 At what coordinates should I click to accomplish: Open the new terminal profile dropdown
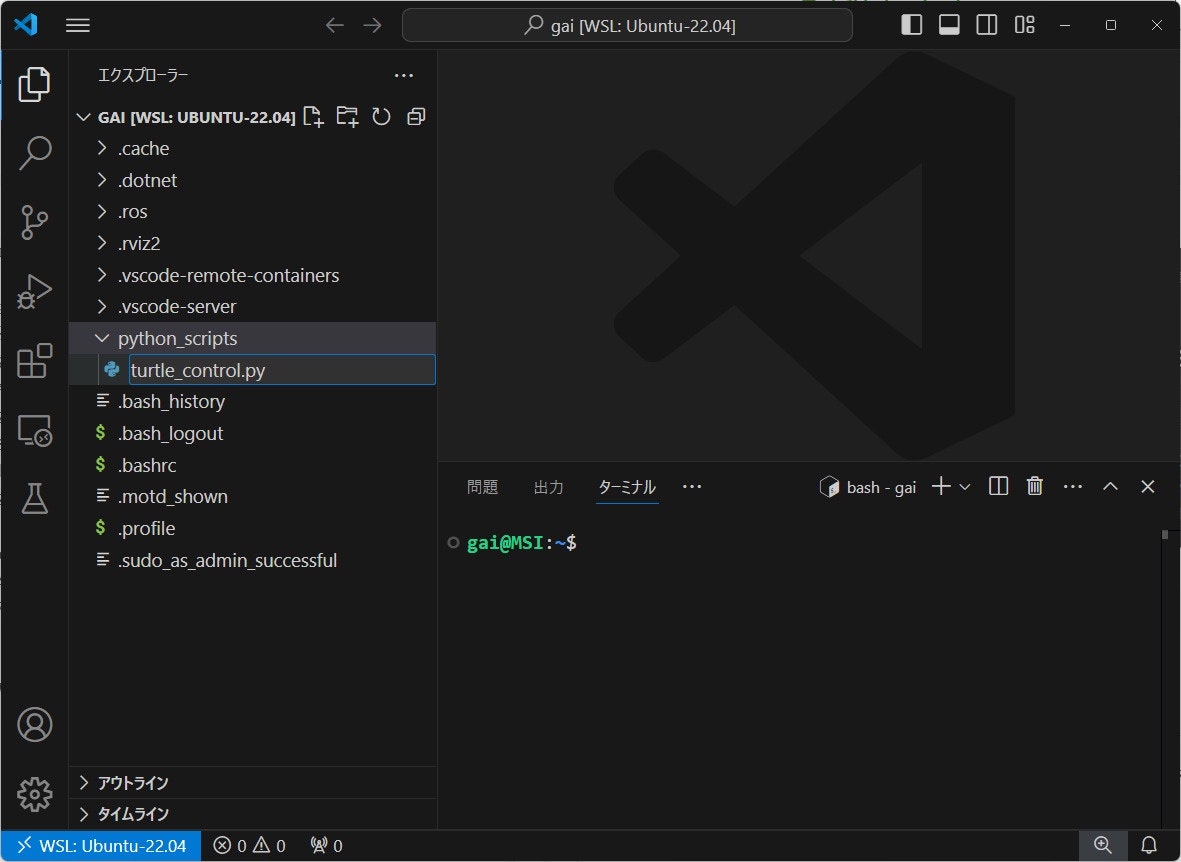[965, 488]
